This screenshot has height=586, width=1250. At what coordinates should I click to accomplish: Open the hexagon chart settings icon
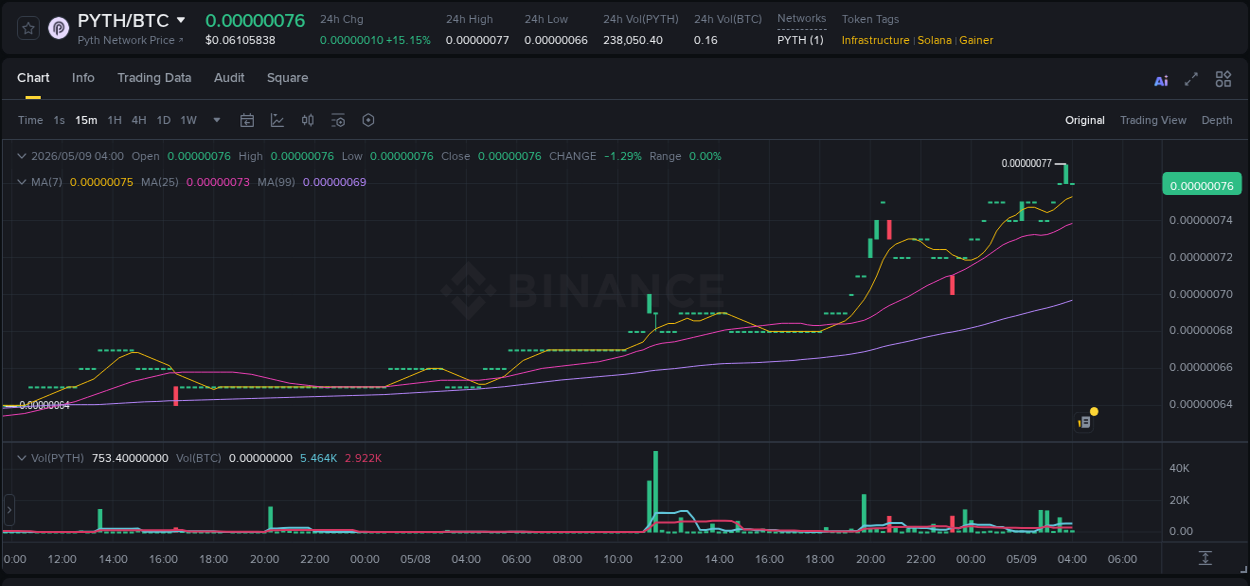tap(368, 120)
